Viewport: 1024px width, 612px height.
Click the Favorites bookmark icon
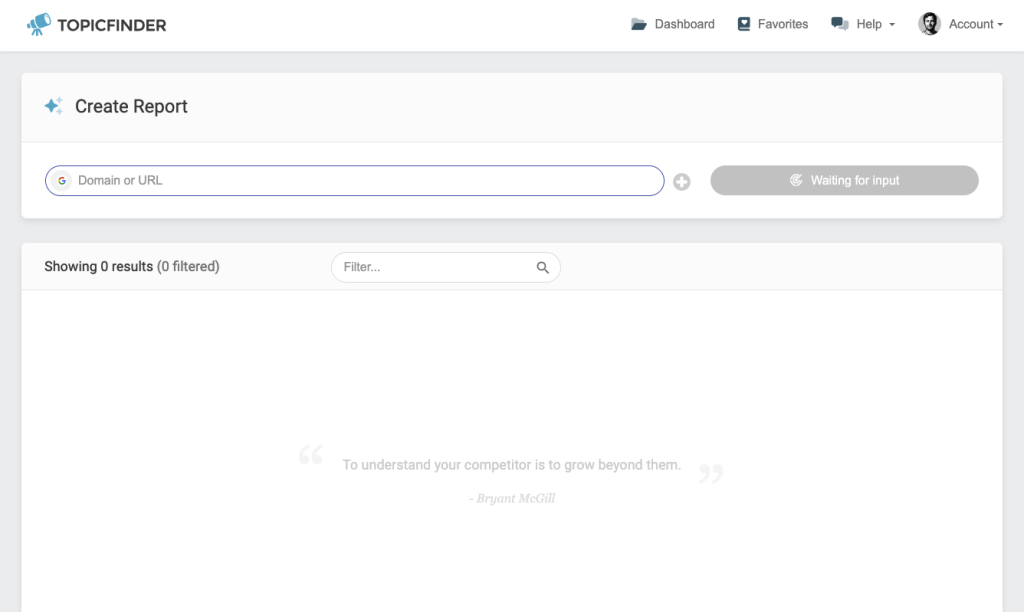[744, 24]
